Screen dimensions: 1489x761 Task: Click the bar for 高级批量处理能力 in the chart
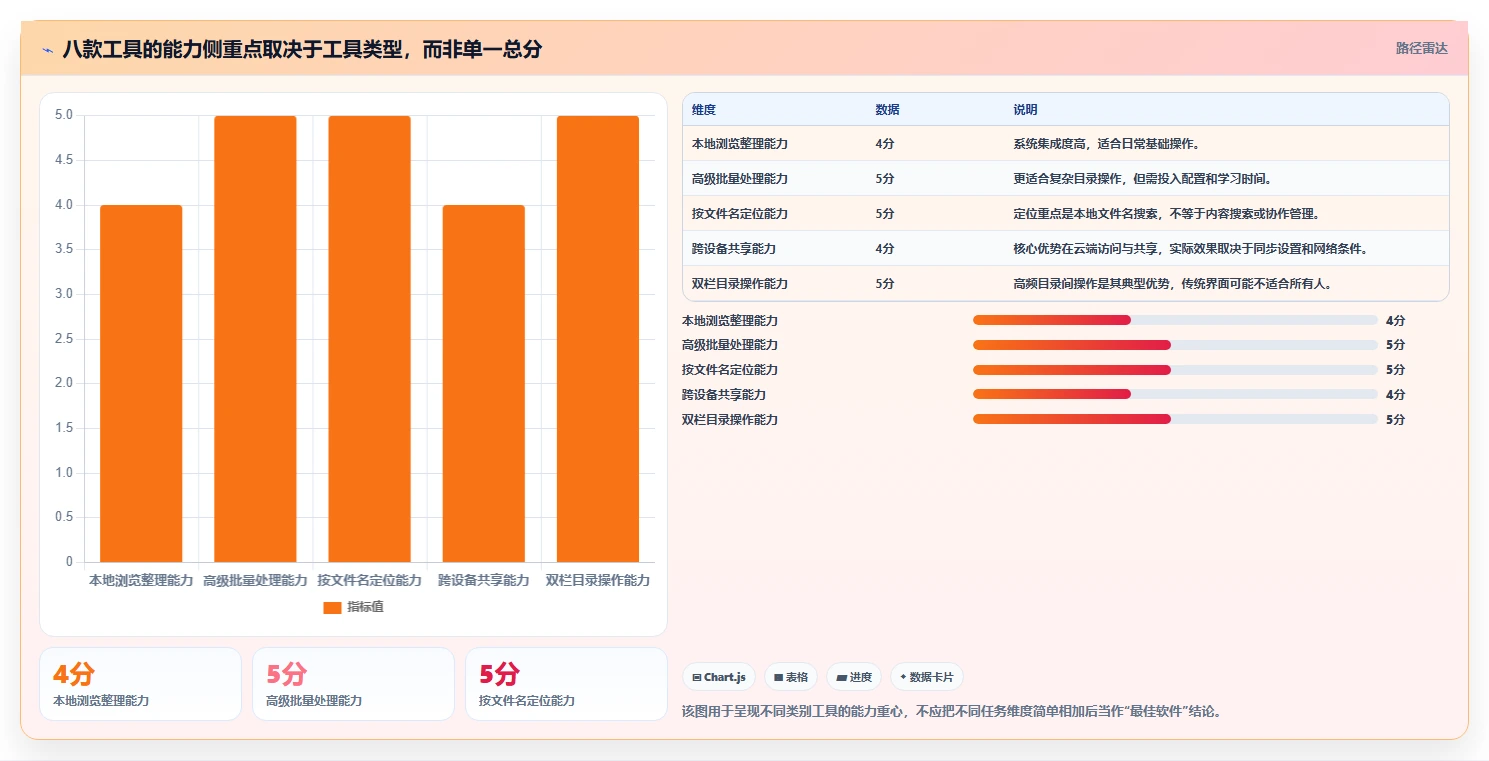[x=255, y=339]
